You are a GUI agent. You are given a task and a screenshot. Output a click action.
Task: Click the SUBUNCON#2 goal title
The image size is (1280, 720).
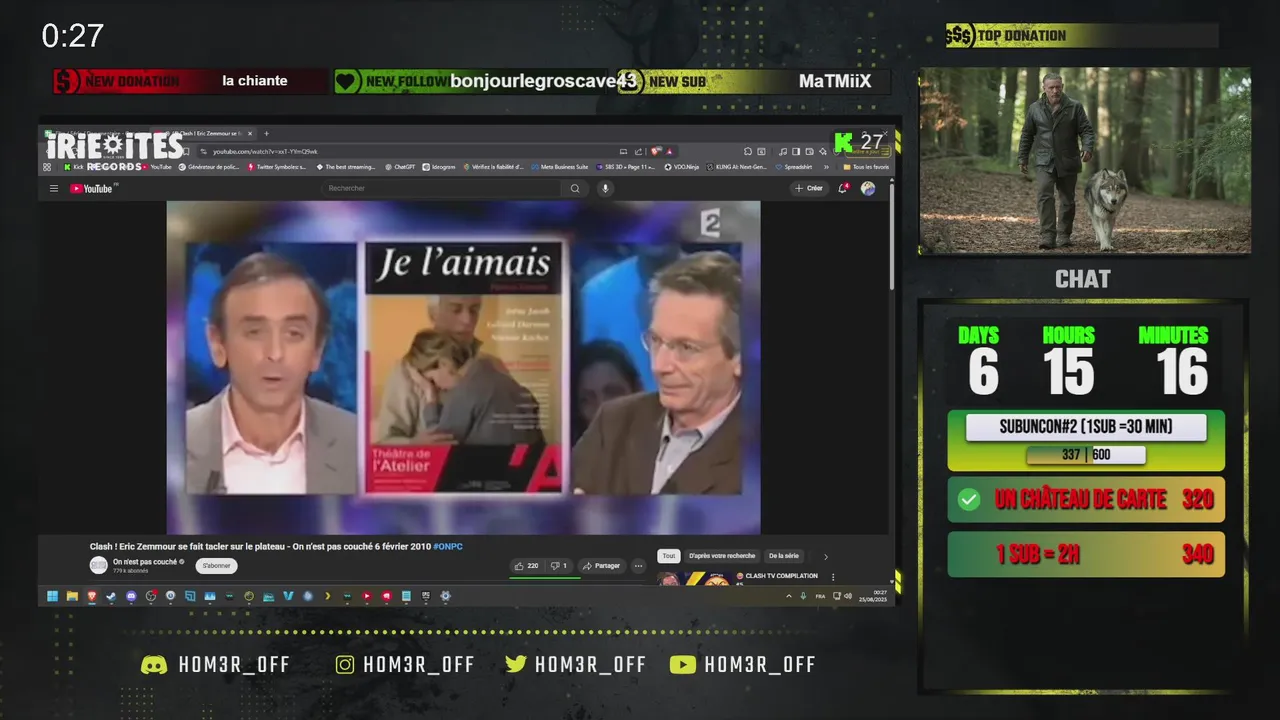[x=1086, y=427]
